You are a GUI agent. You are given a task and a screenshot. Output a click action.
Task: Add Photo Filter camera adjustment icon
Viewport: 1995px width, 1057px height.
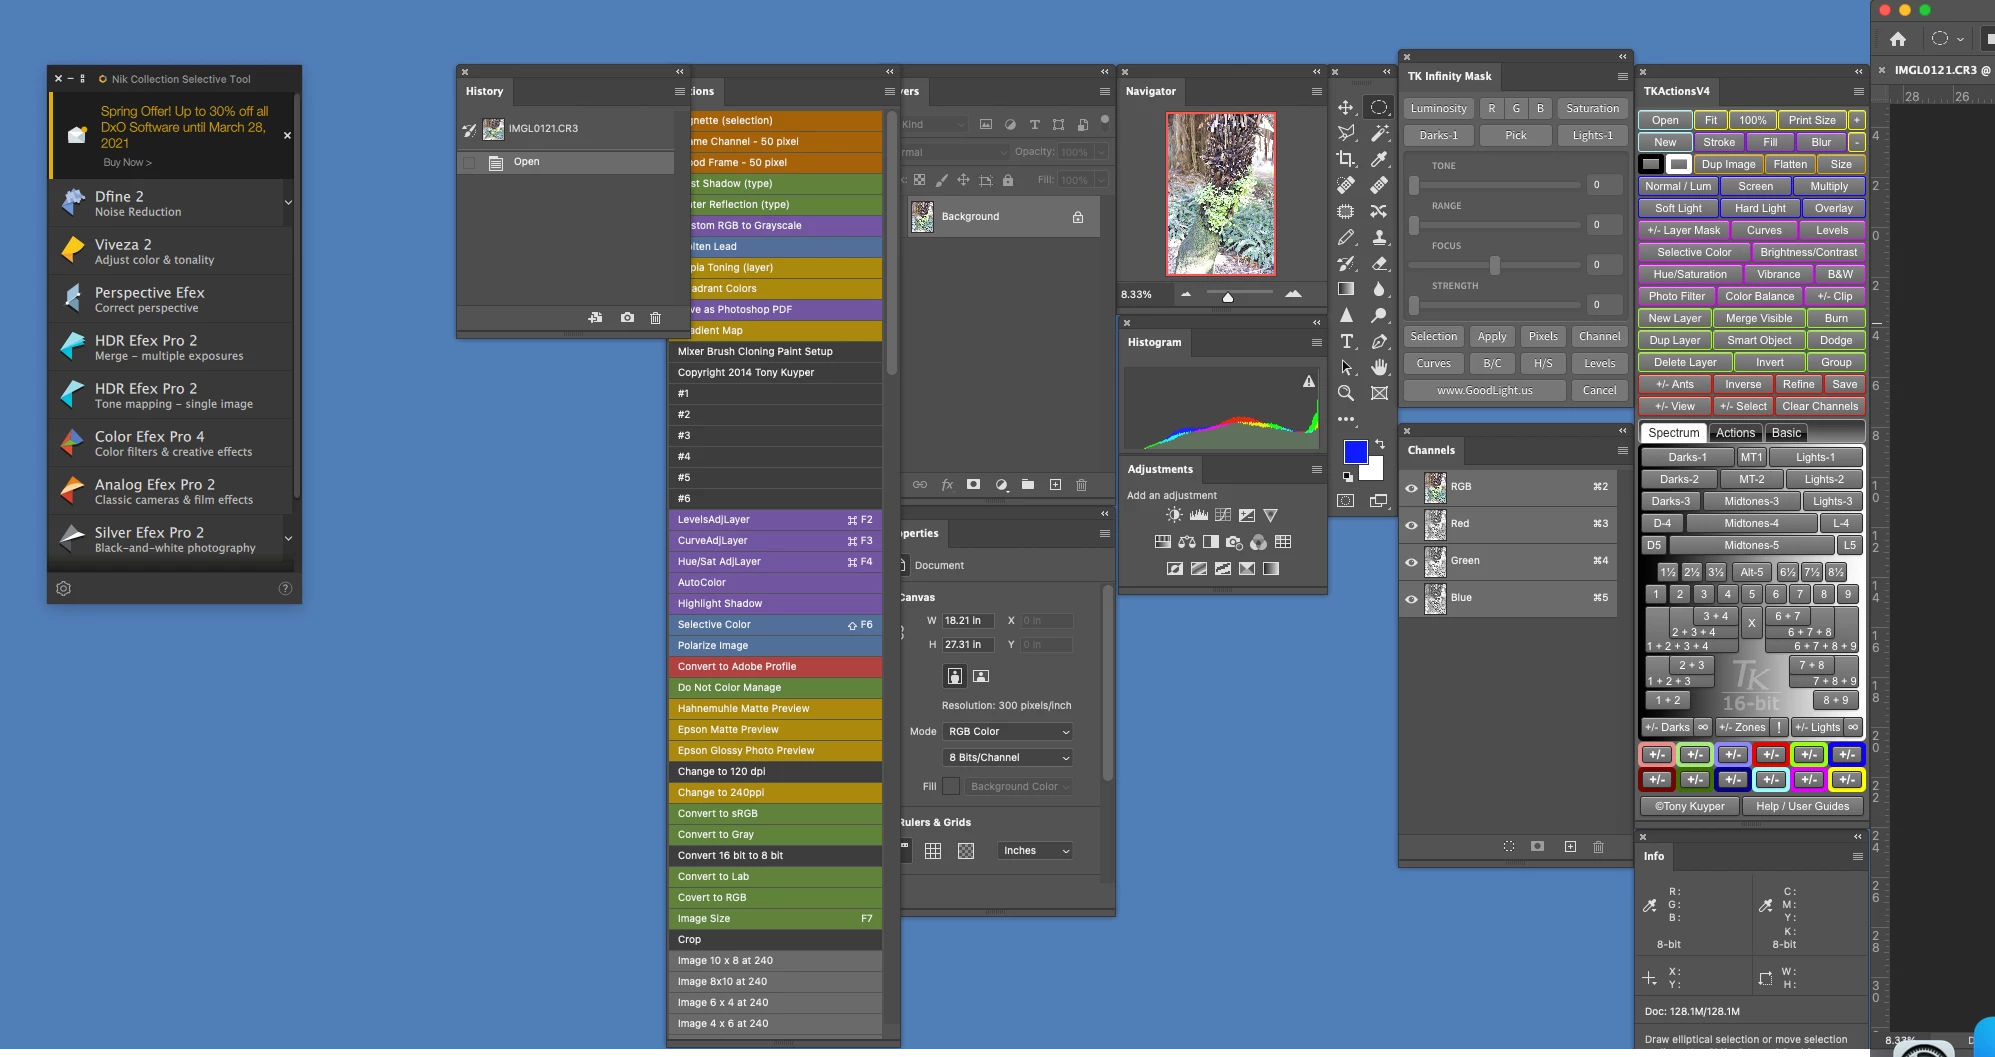(x=1234, y=542)
